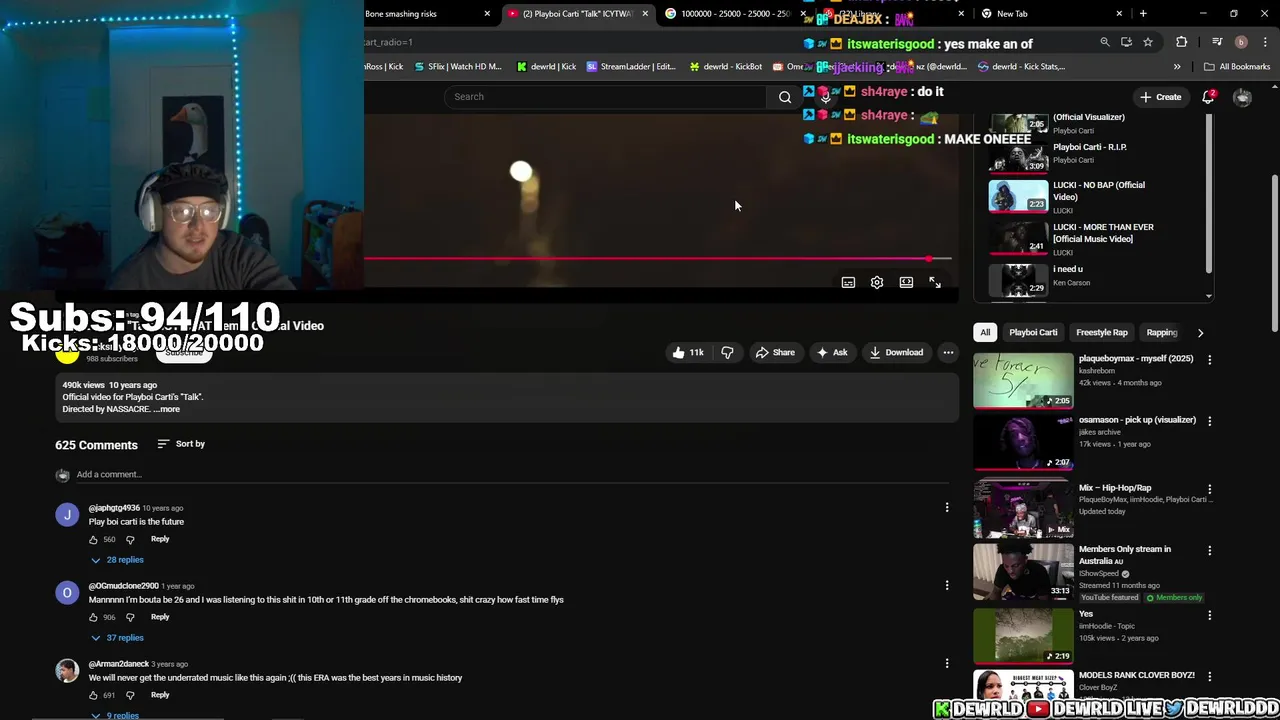Screen dimensions: 1280x720
Task: Open dewrld - KickBot bookmark
Action: (725, 67)
